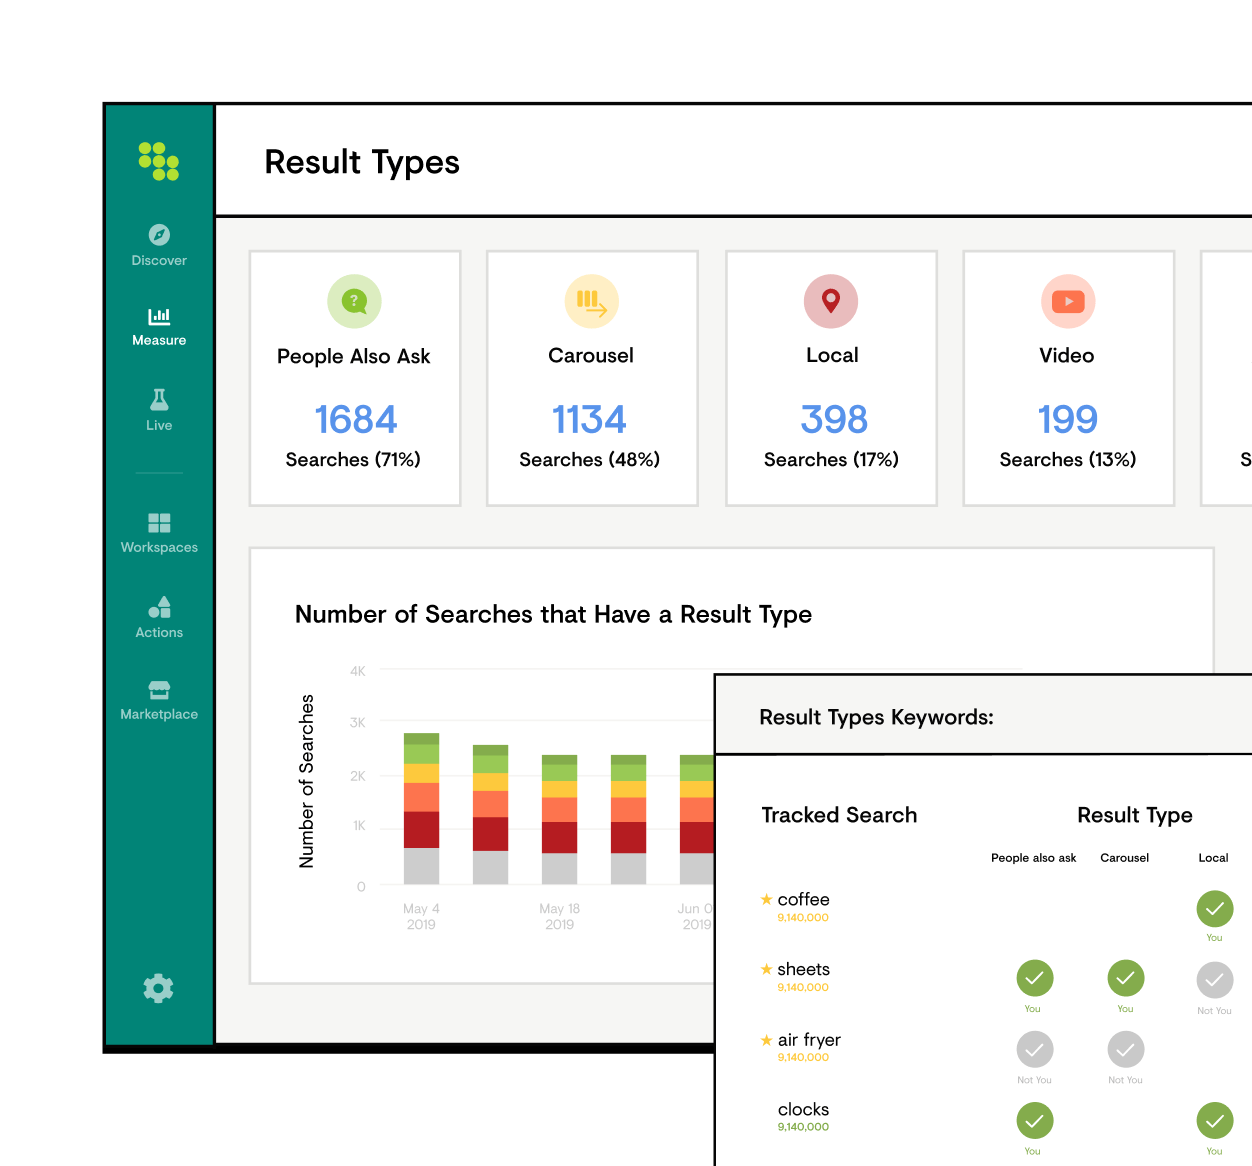Viewport: 1252px width, 1166px height.
Task: Select the coffee tracked search
Action: [x=803, y=900]
